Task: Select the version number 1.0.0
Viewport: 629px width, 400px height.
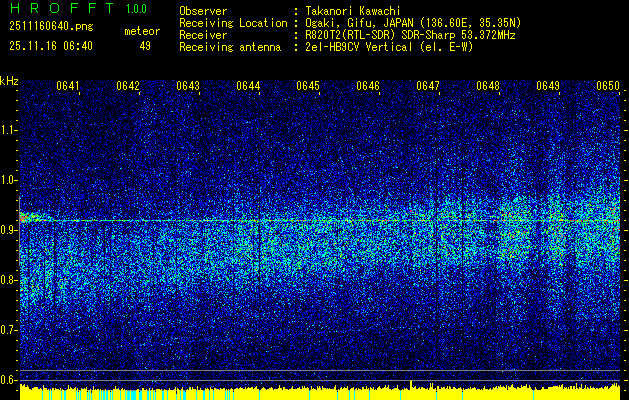Action: coord(136,9)
